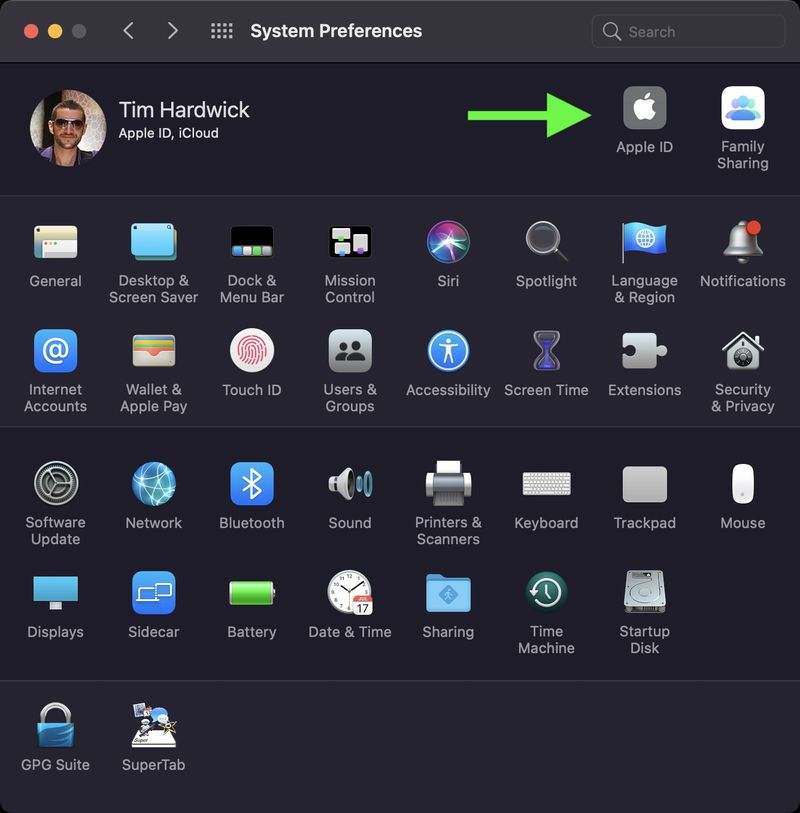
Task: Go forward using the right arrow
Action: (x=172, y=31)
